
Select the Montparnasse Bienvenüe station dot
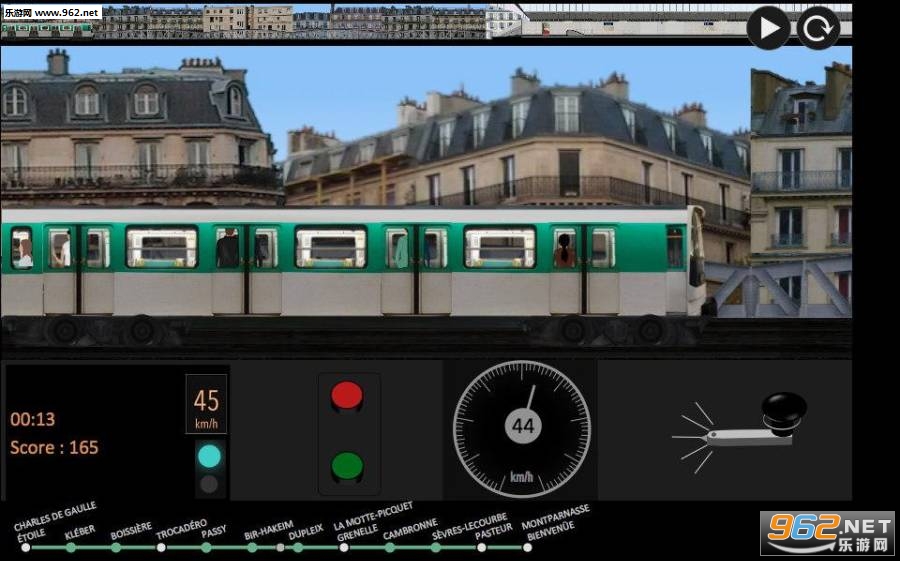[527, 547]
